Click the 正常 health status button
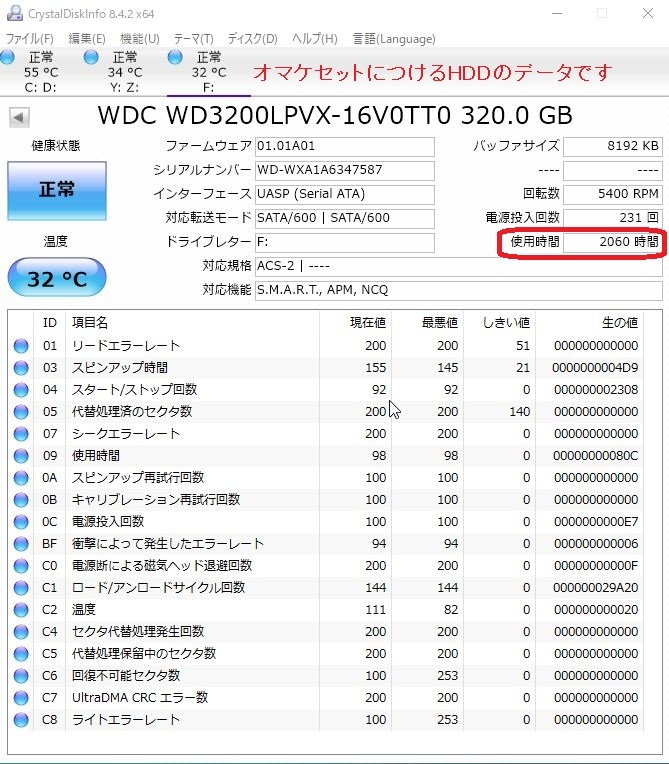The width and height of the screenshot is (669, 764). pyautogui.click(x=57, y=191)
